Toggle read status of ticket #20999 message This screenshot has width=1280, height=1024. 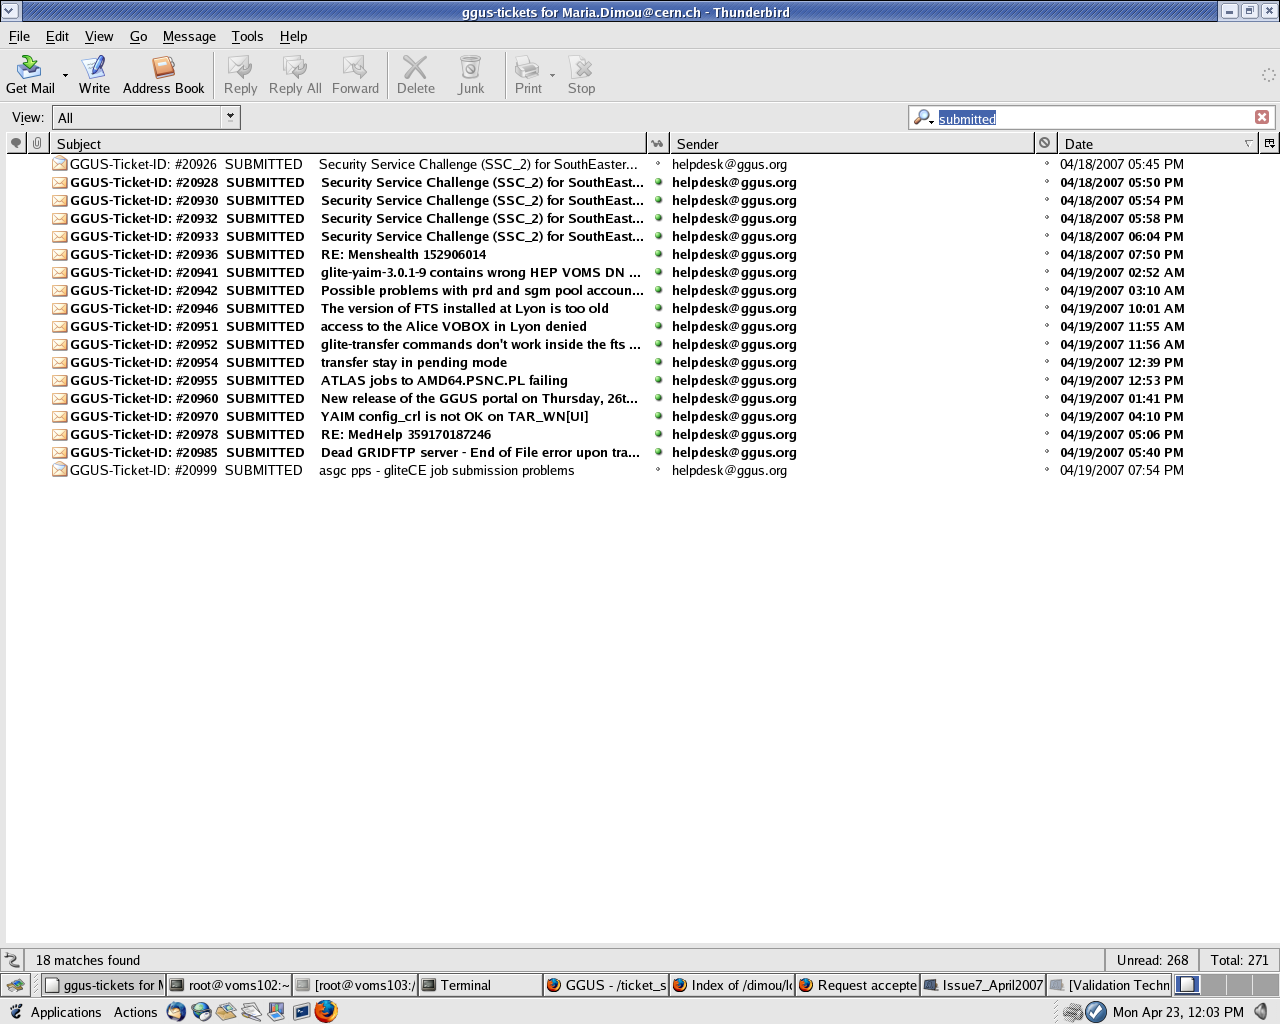[658, 470]
